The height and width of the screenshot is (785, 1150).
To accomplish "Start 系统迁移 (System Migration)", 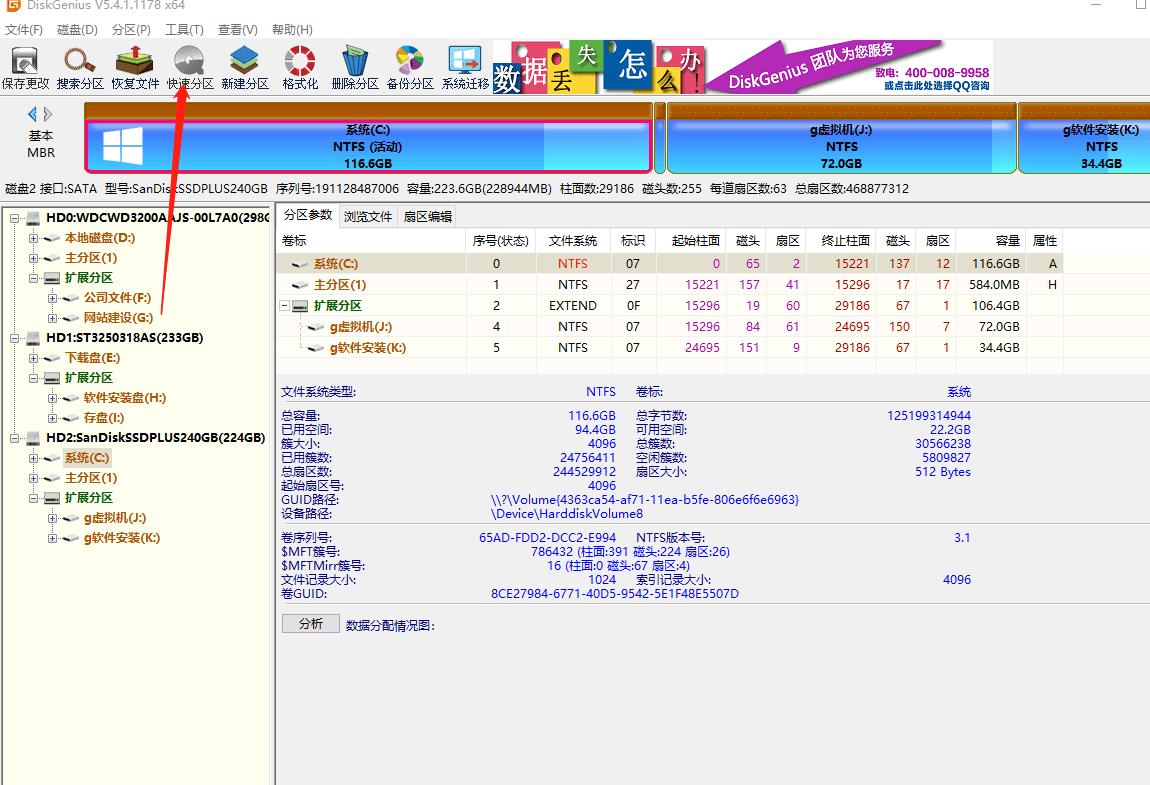I will [464, 67].
